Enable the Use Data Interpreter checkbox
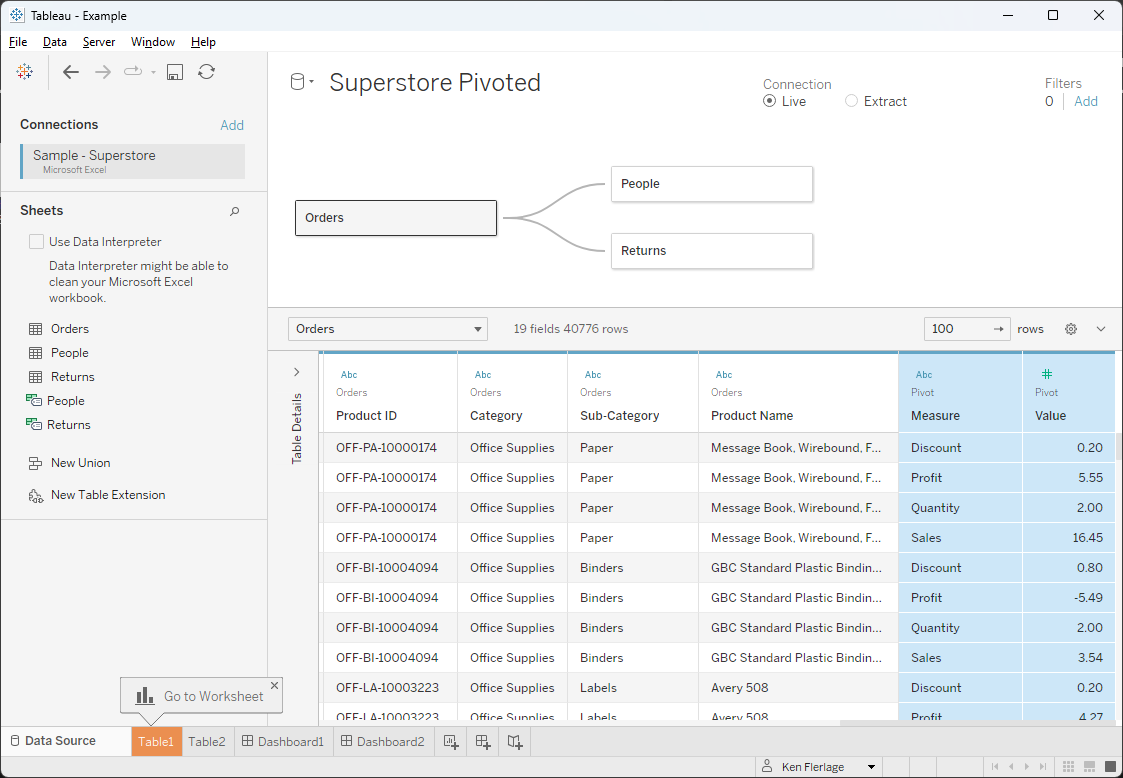 click(36, 241)
